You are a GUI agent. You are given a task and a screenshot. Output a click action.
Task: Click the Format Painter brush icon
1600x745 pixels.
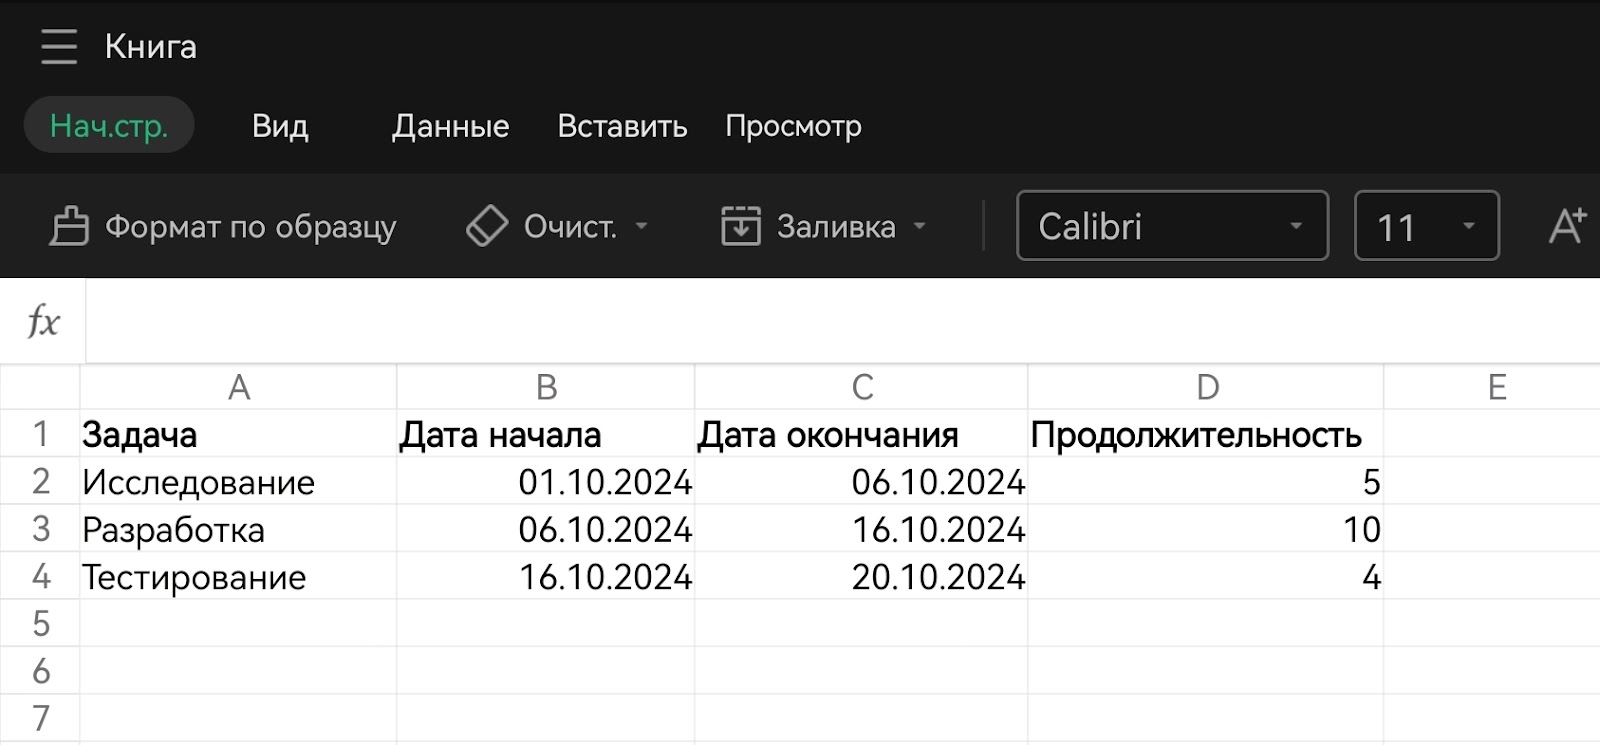(69, 227)
